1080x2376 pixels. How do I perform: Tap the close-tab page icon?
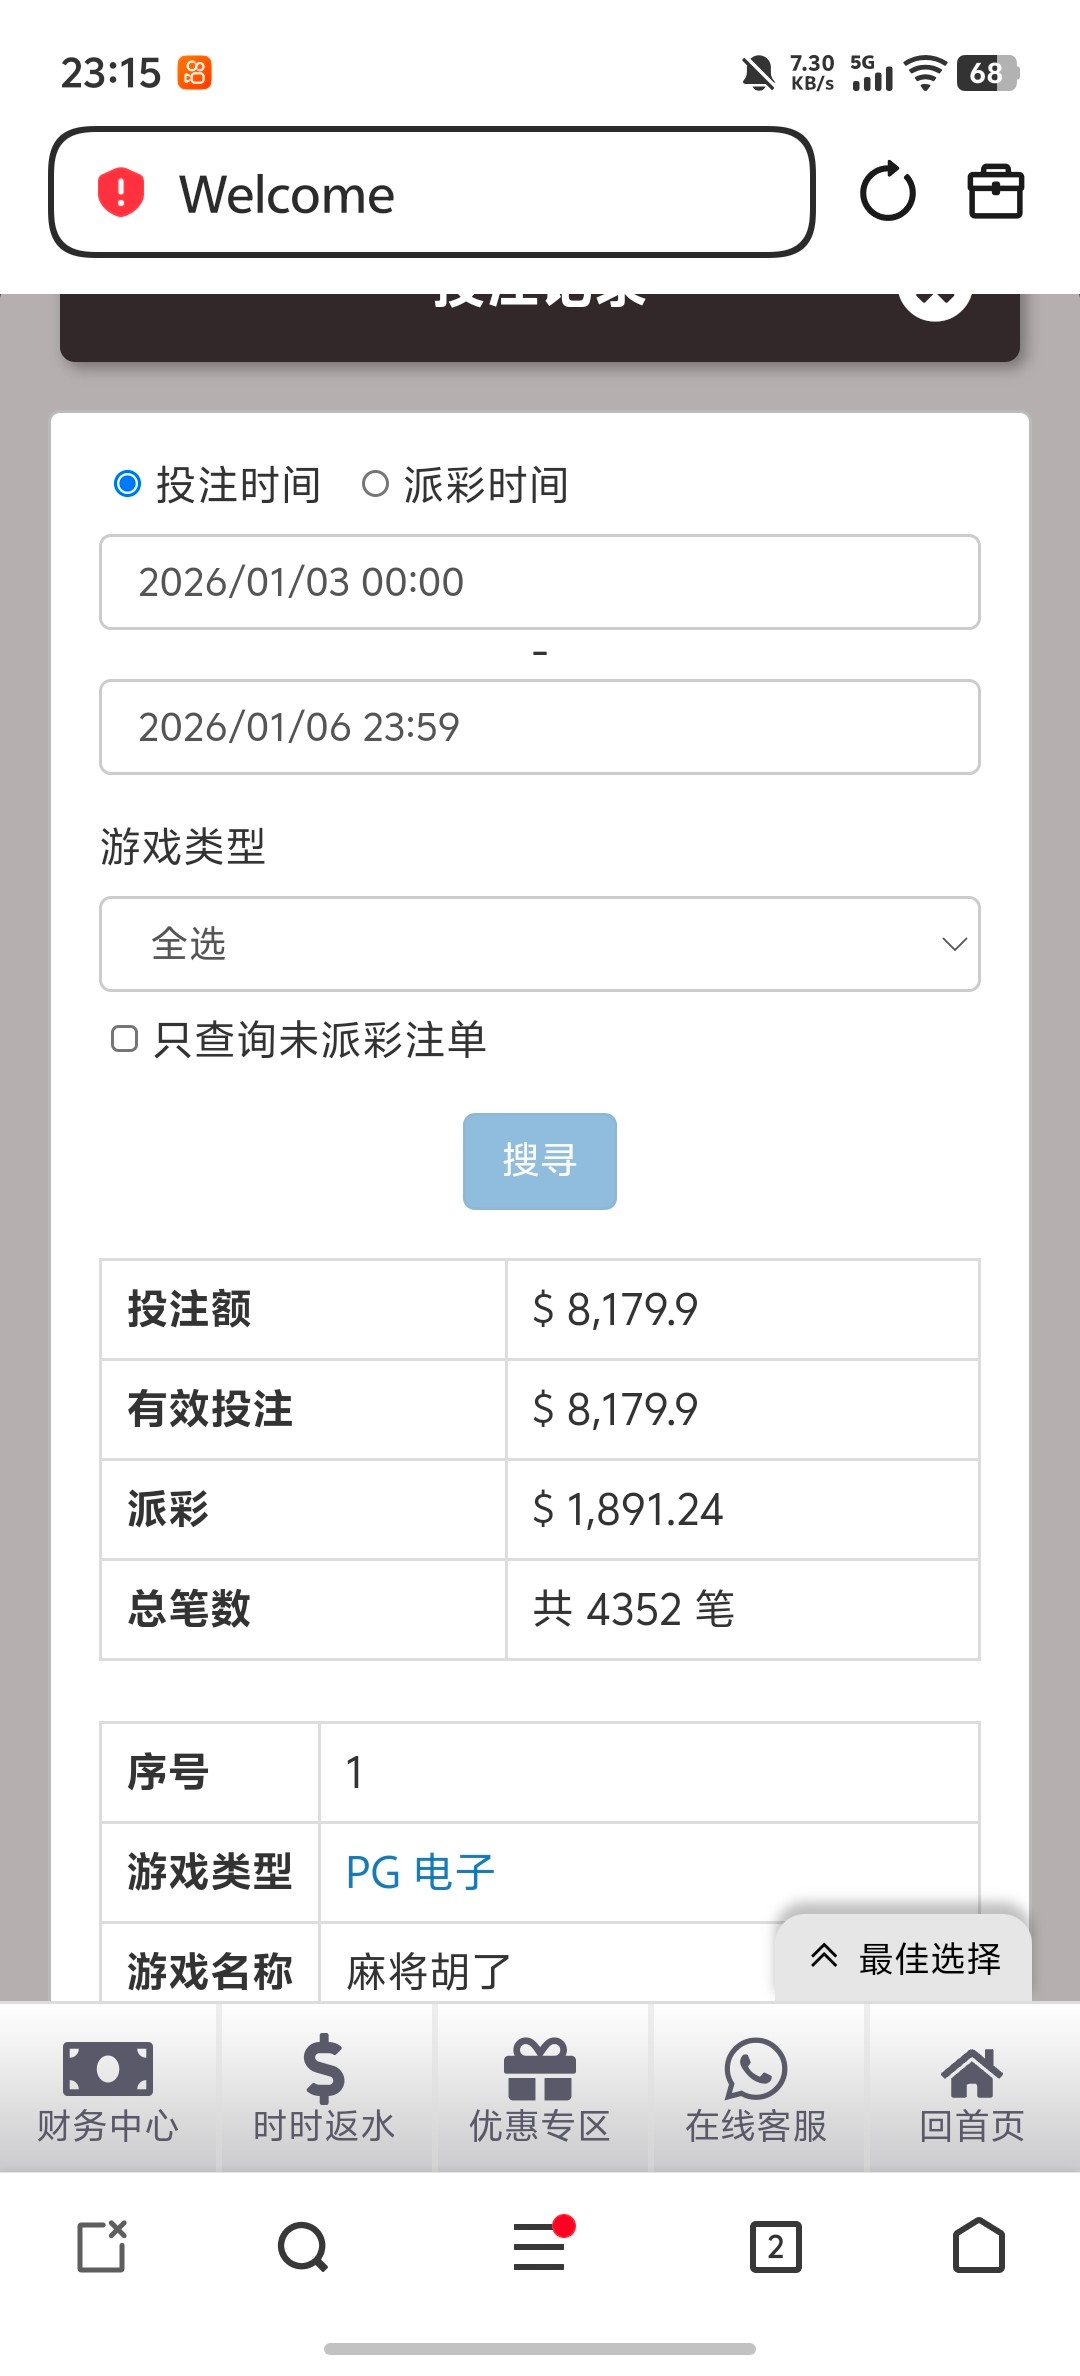point(102,2247)
